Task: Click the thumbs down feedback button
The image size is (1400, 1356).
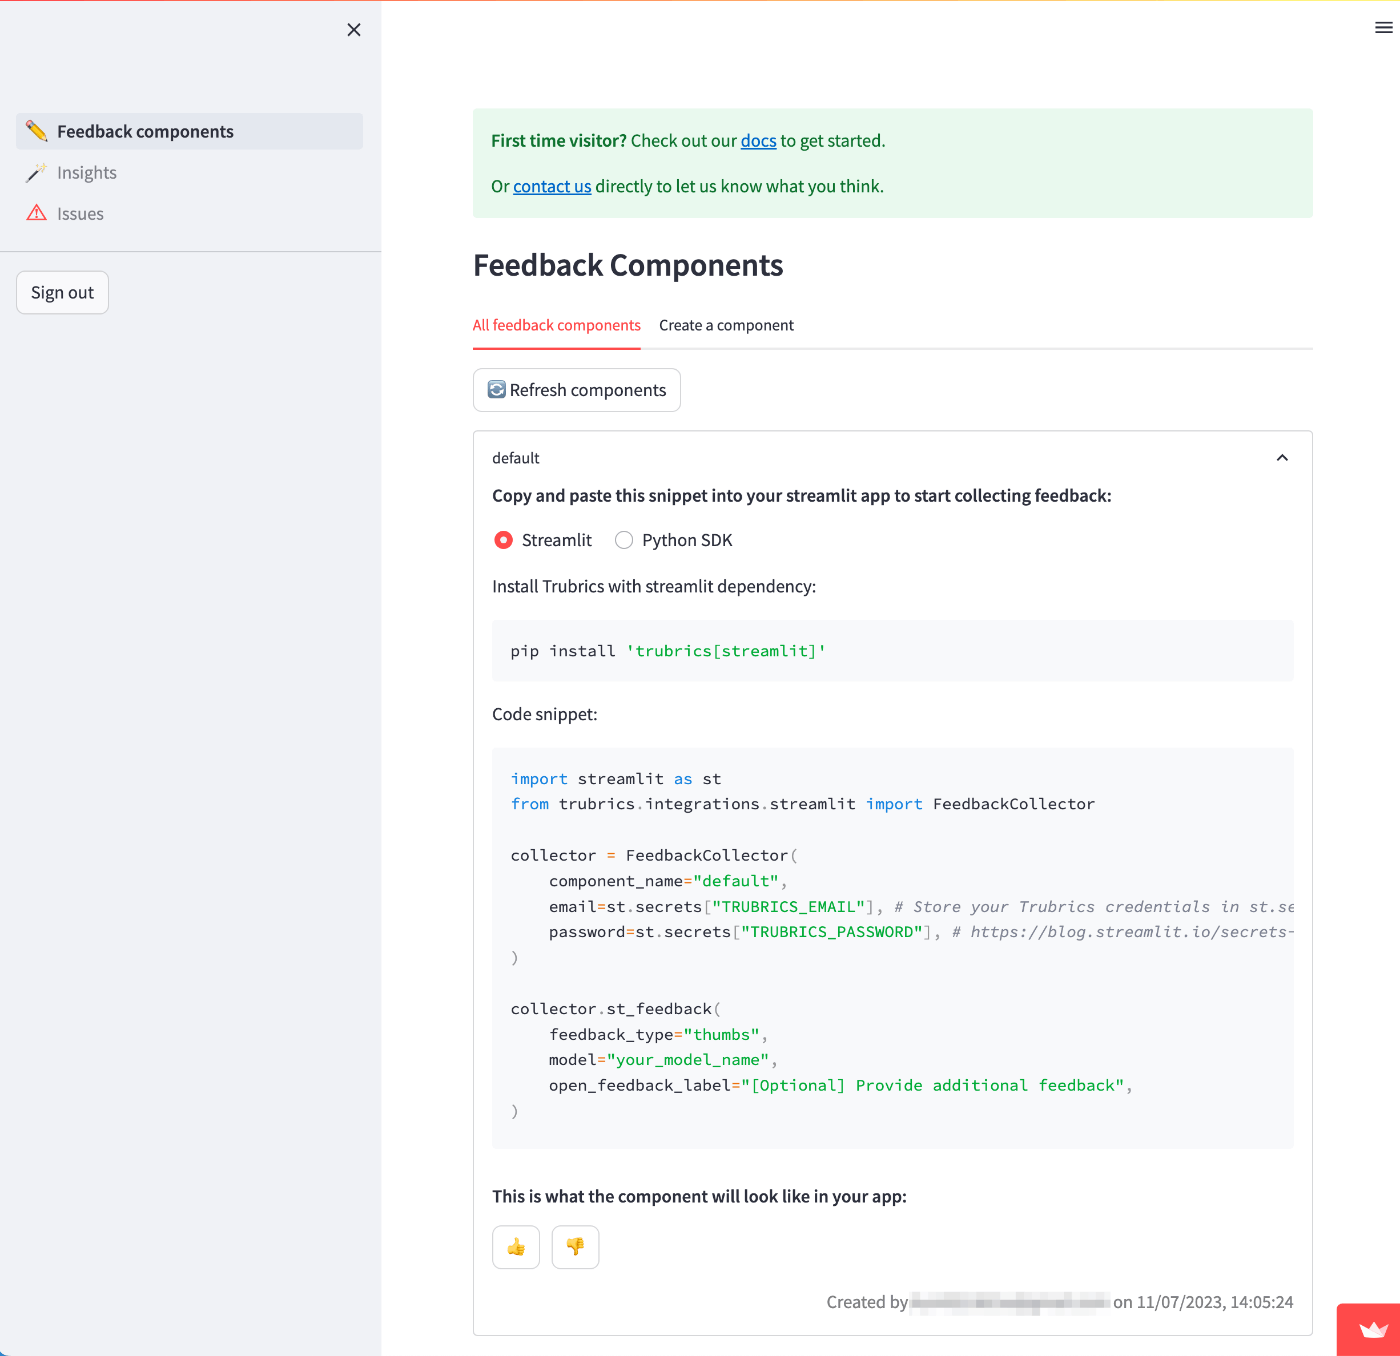Action: click(575, 1247)
